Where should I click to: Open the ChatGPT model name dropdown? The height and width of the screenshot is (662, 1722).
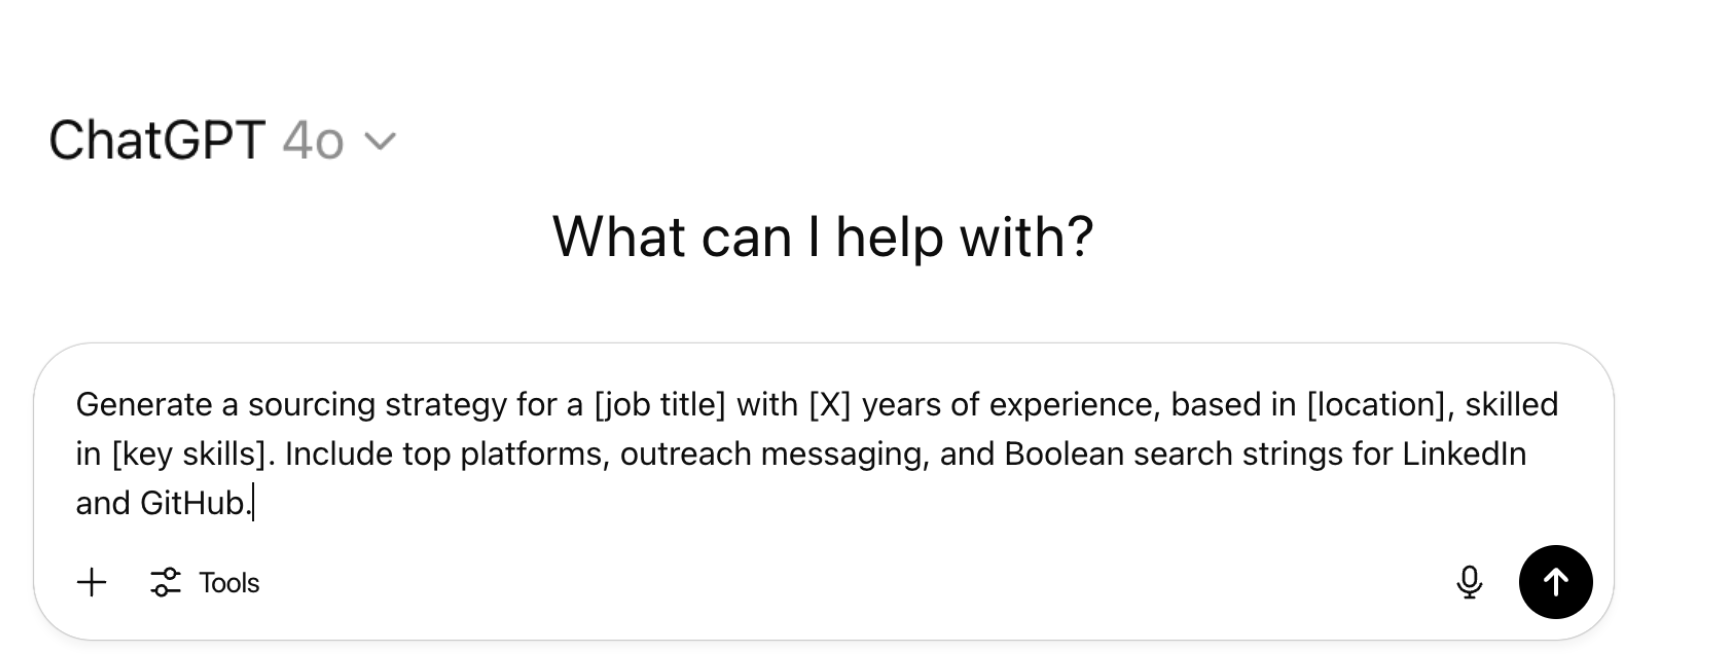[157, 140]
